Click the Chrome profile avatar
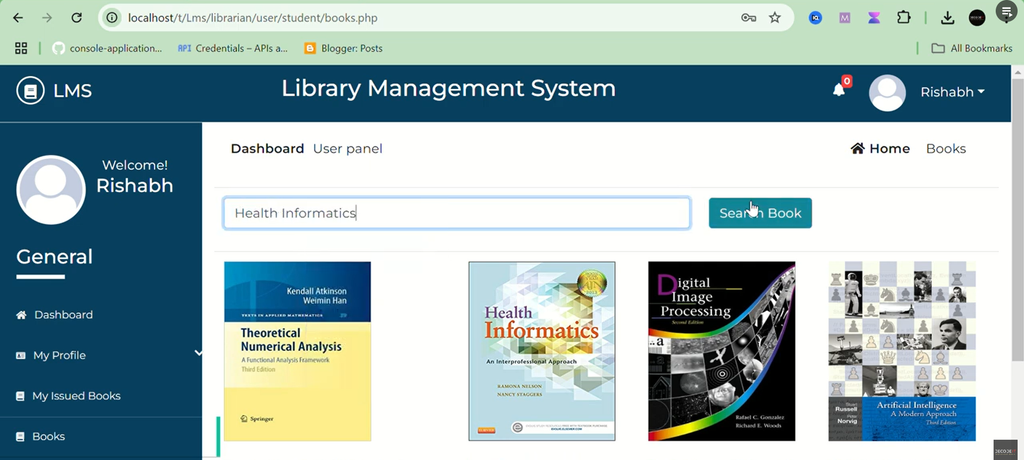The height and width of the screenshot is (460, 1024). point(977,18)
